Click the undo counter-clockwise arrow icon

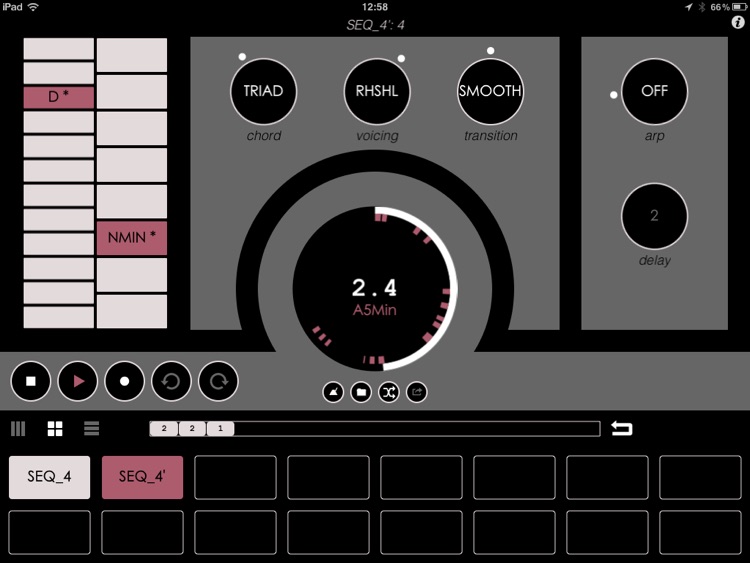172,381
